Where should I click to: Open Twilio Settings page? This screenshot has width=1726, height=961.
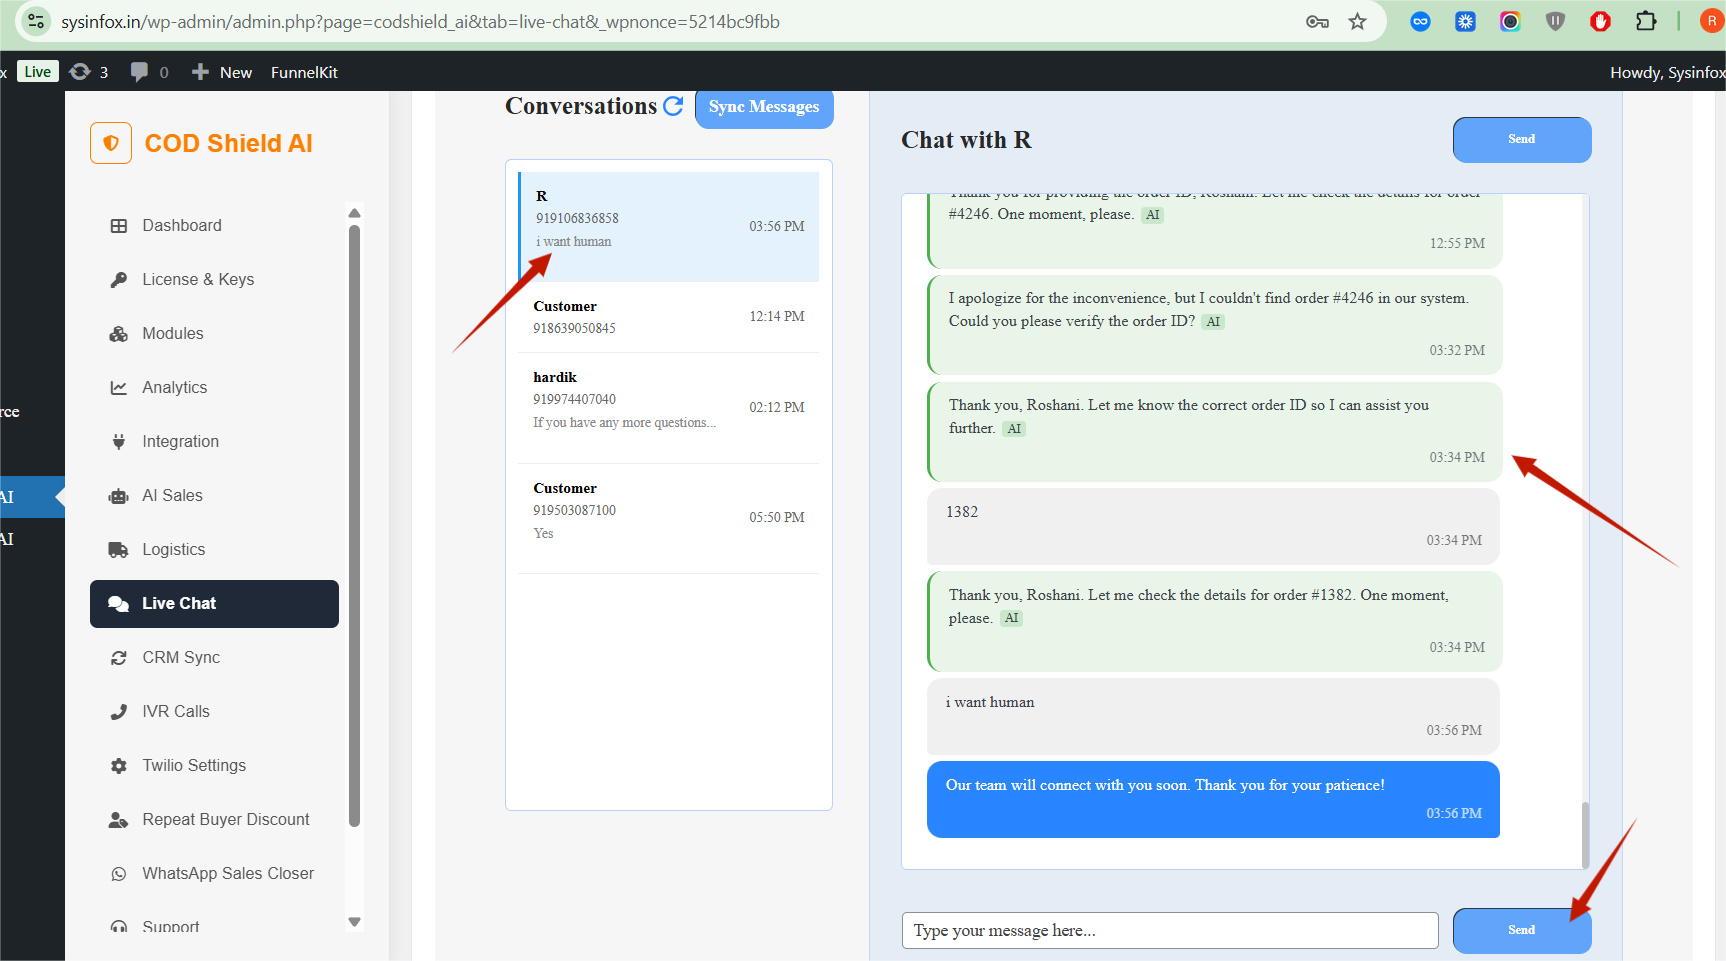(193, 766)
